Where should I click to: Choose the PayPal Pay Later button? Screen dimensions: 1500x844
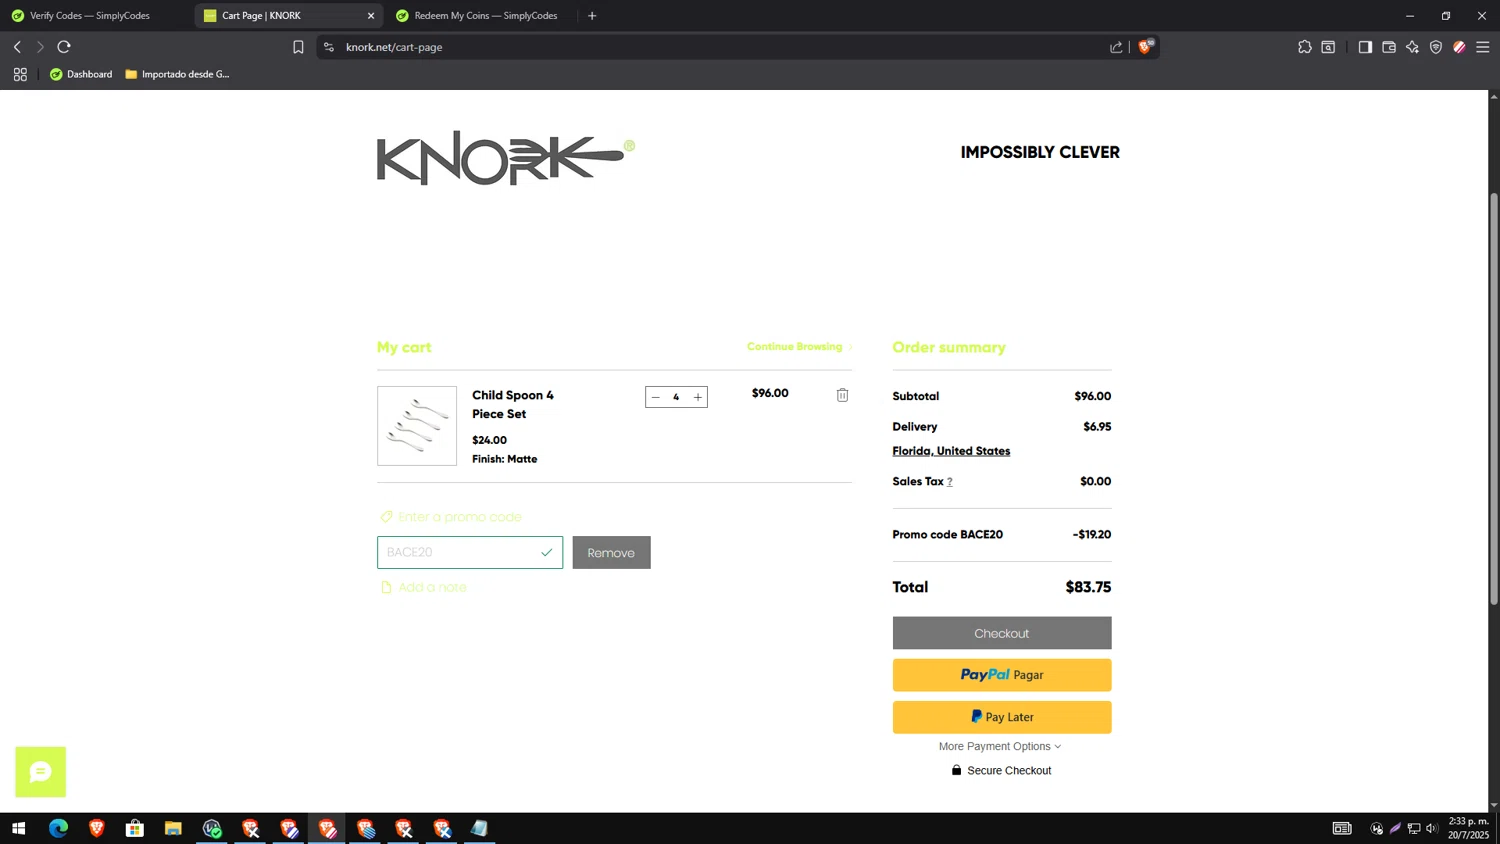click(x=1002, y=717)
